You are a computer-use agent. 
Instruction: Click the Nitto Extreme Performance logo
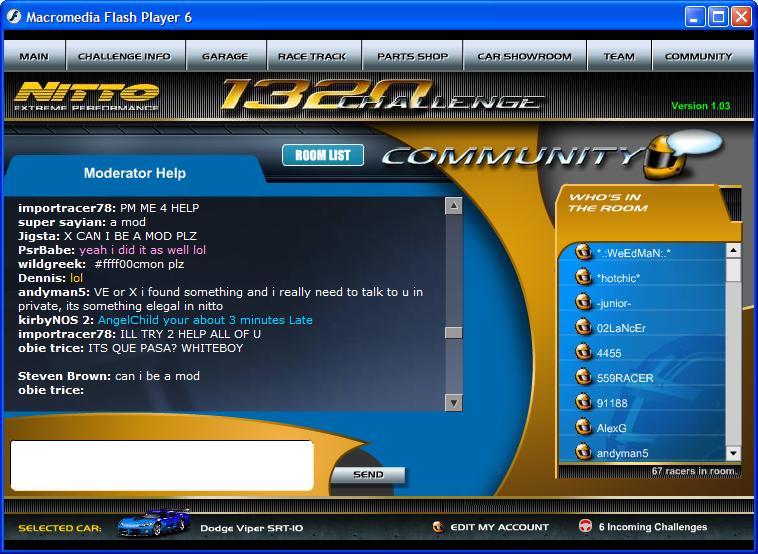(87, 96)
